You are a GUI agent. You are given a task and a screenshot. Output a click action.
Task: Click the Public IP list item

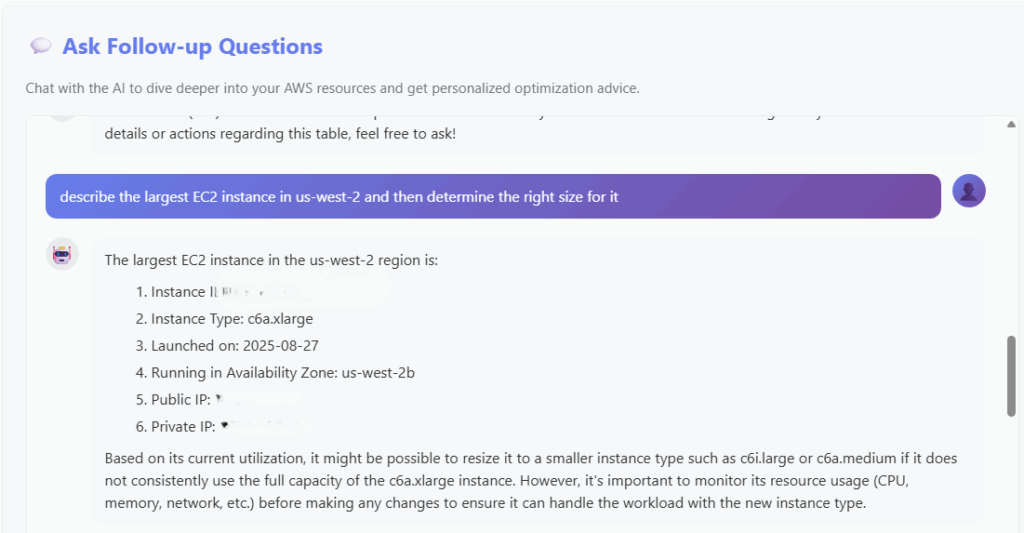180,400
